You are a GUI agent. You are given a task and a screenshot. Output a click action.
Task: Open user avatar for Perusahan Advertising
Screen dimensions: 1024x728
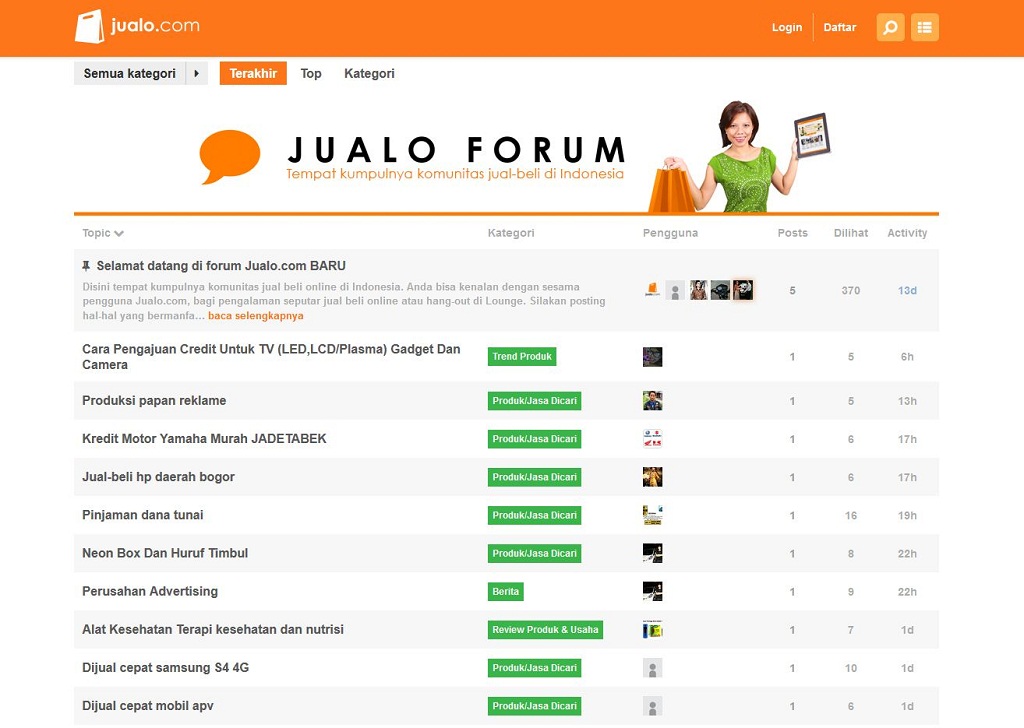click(x=652, y=592)
